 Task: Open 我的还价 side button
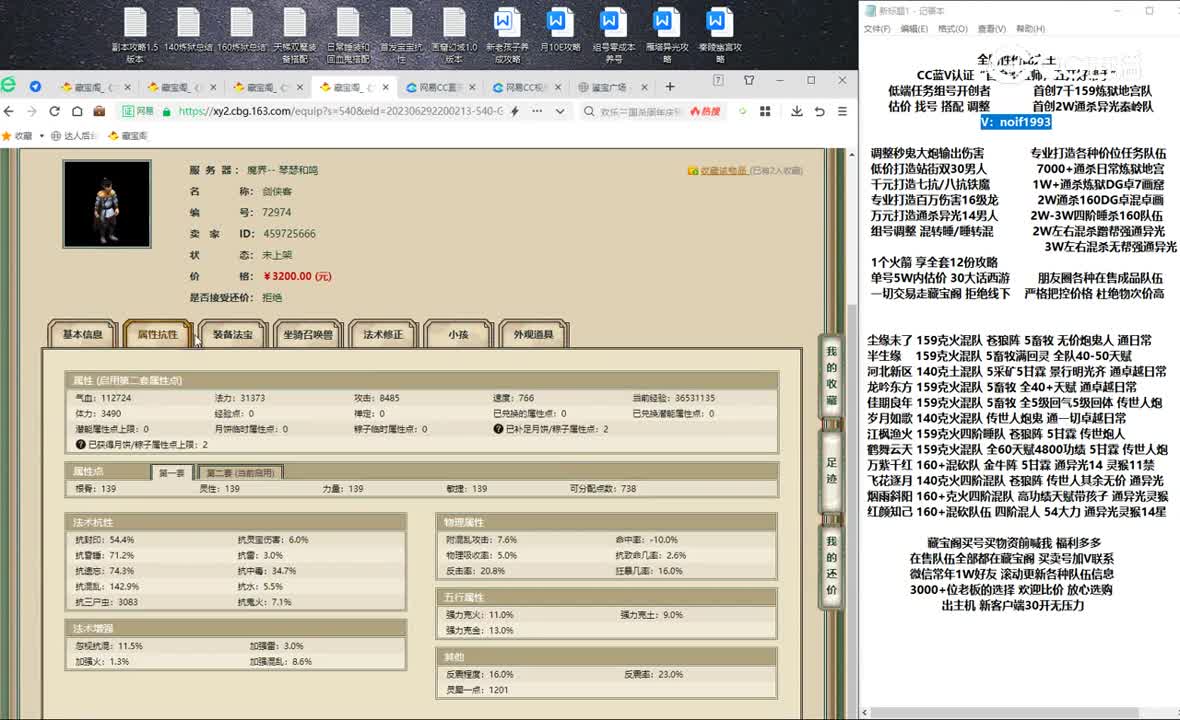pos(832,565)
